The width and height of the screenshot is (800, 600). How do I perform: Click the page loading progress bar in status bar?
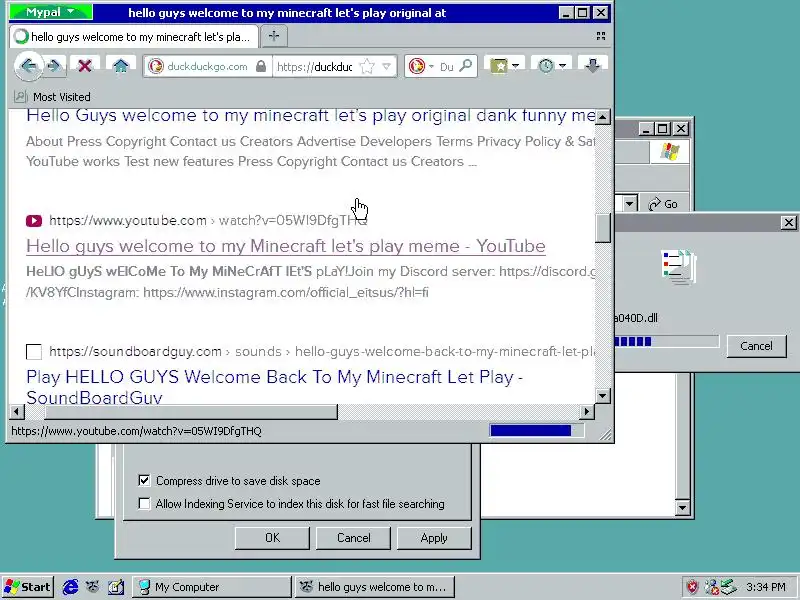536,431
